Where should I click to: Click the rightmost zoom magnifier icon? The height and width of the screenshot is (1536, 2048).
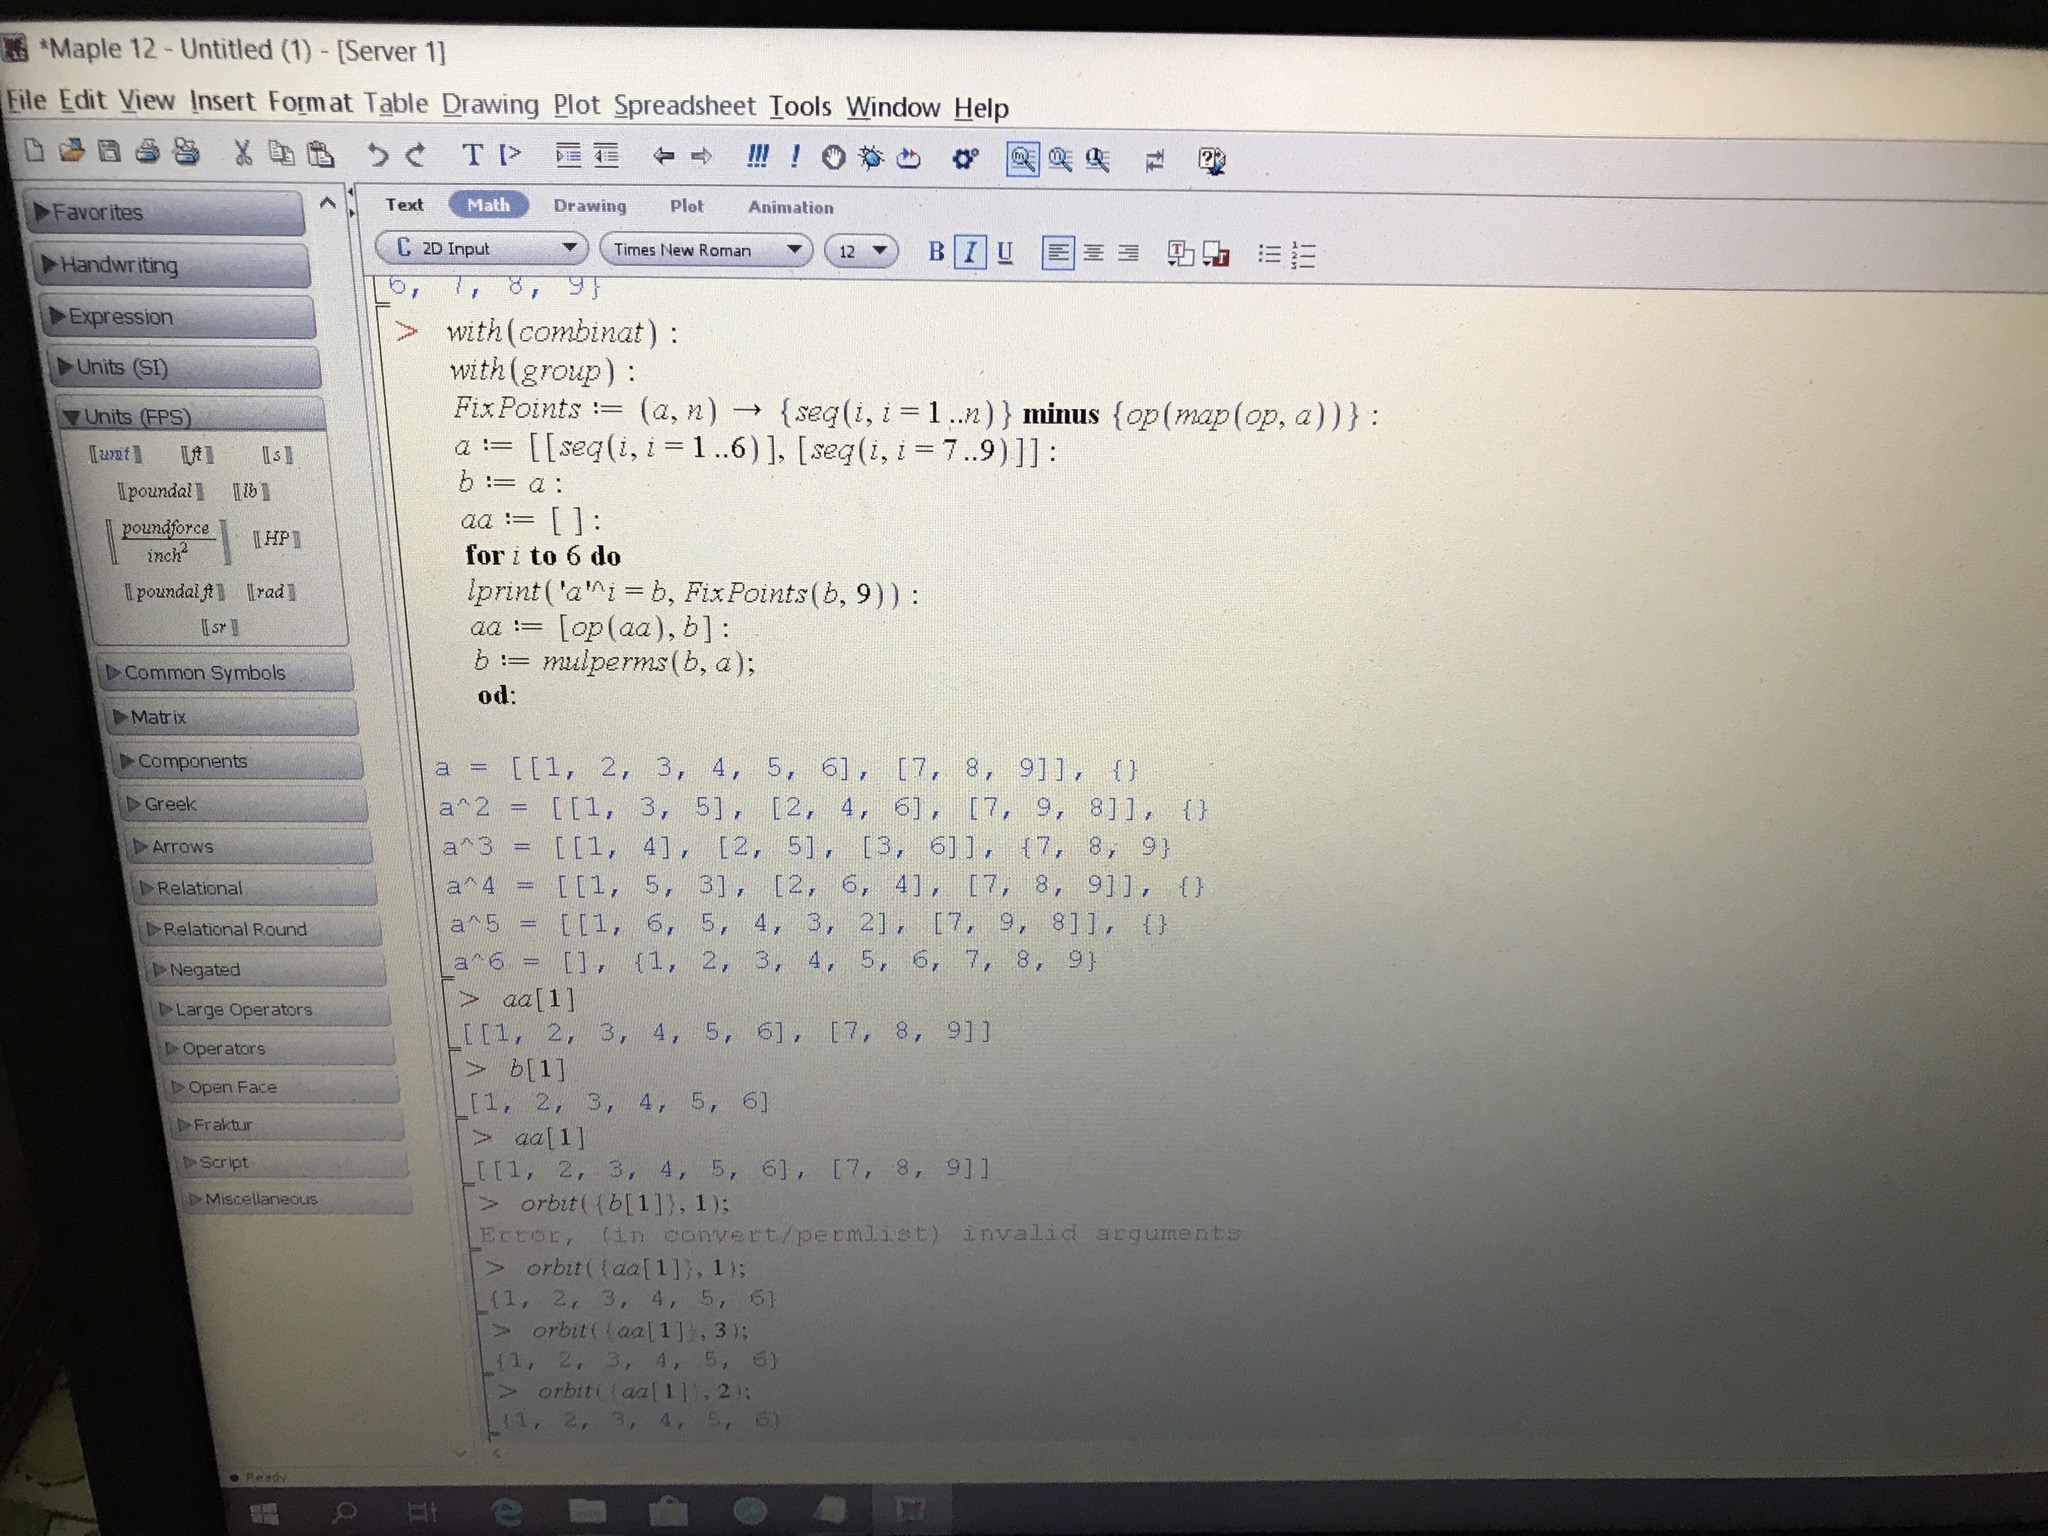[x=1098, y=160]
